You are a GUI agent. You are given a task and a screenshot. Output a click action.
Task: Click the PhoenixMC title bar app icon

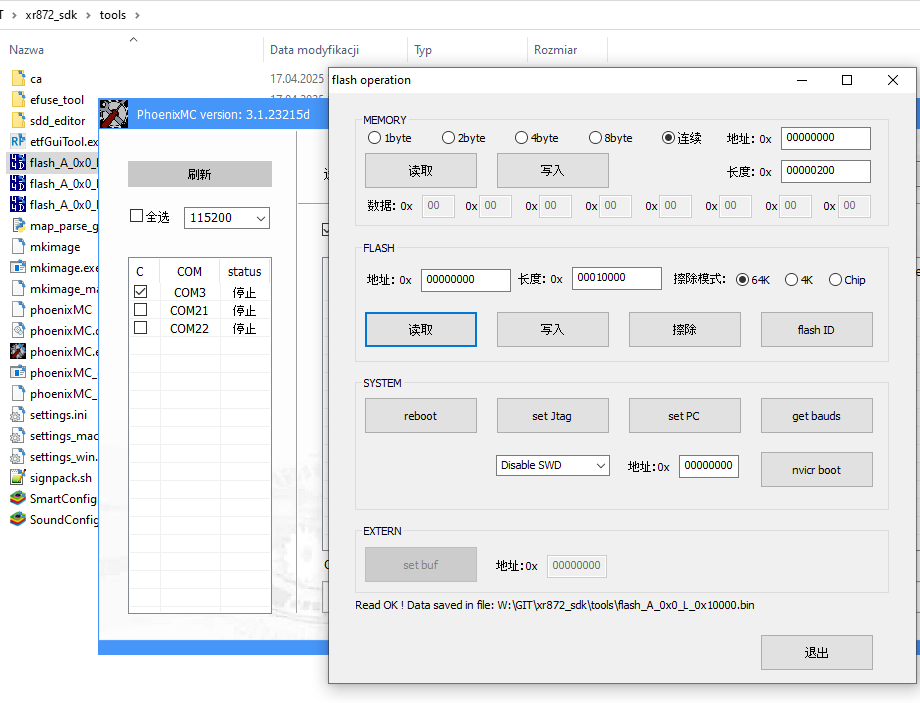click(x=114, y=114)
